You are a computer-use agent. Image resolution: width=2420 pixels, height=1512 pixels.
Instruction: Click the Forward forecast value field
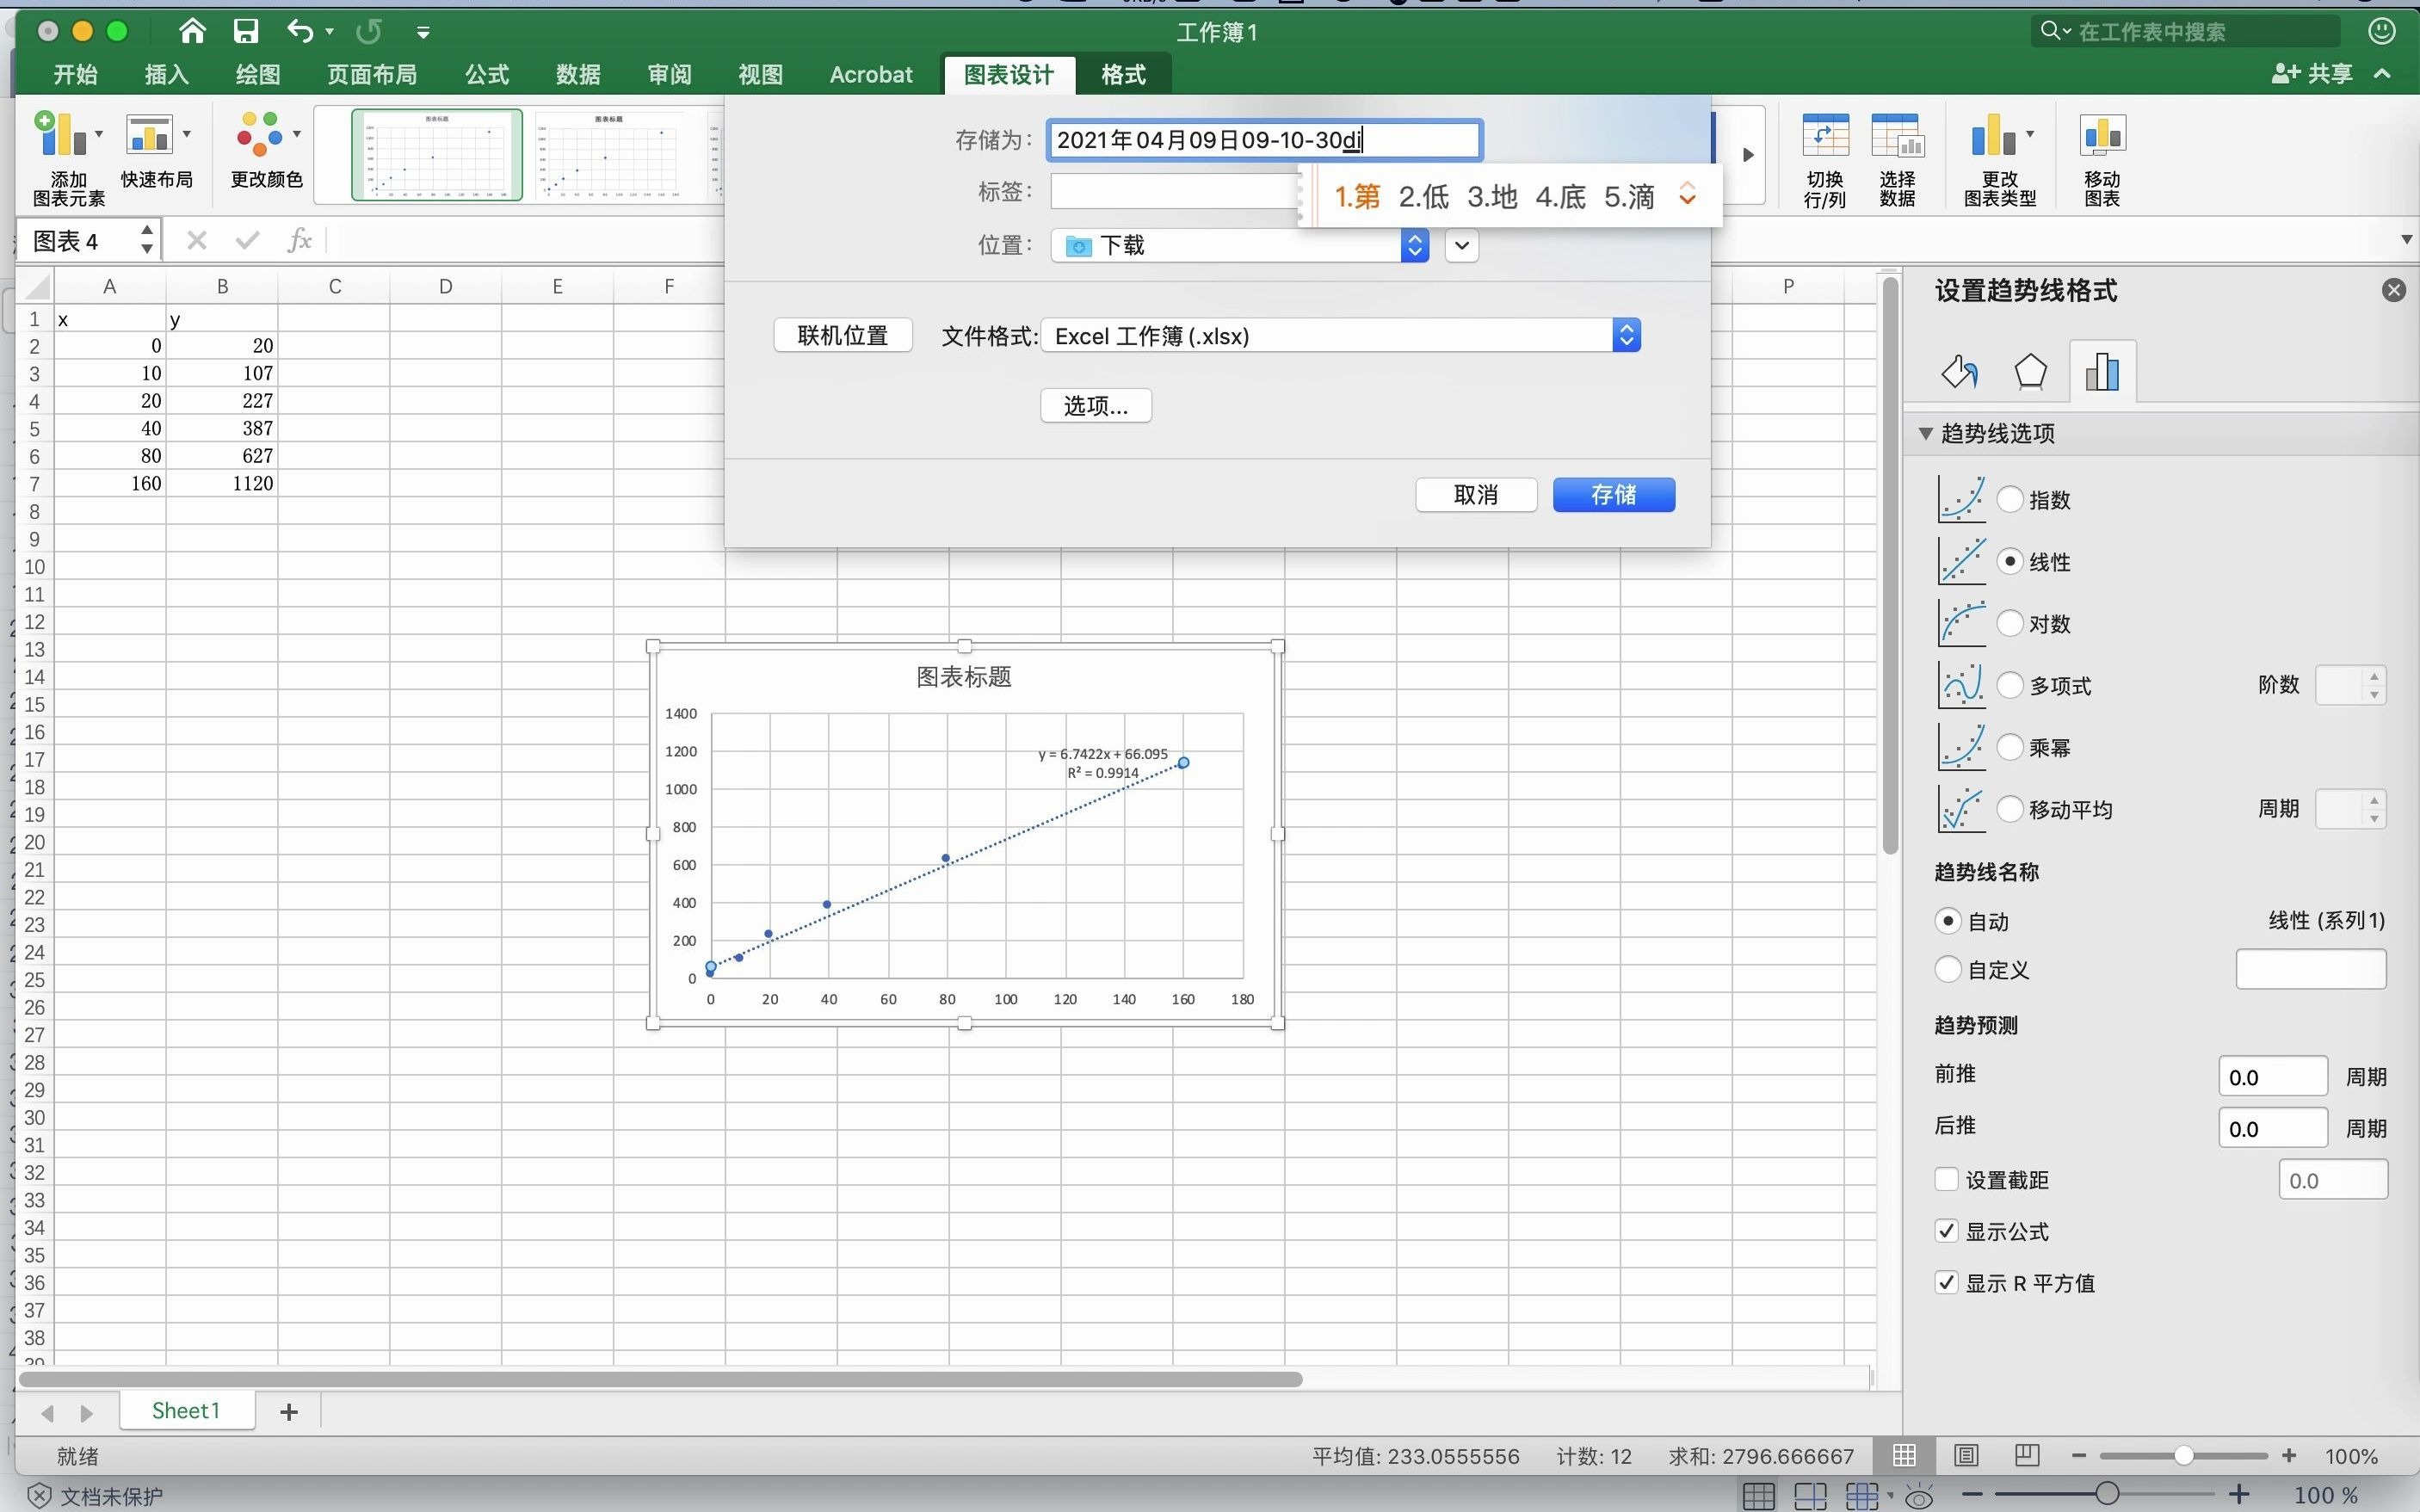click(x=2272, y=1076)
